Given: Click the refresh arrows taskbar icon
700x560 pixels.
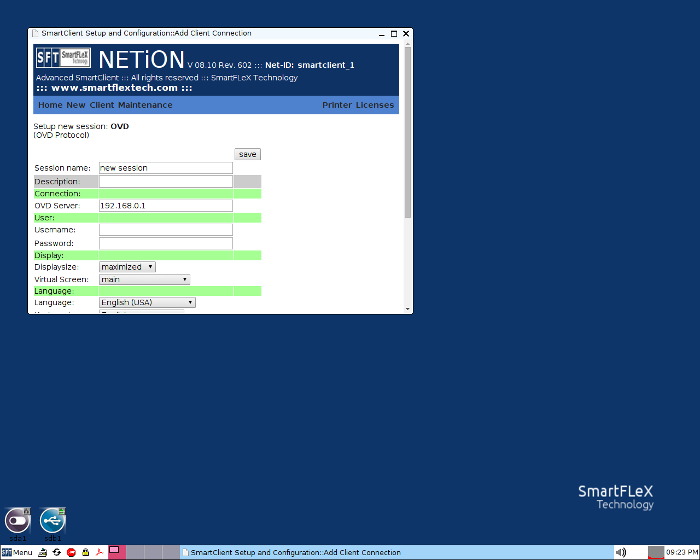Looking at the screenshot, I should click(x=57, y=552).
